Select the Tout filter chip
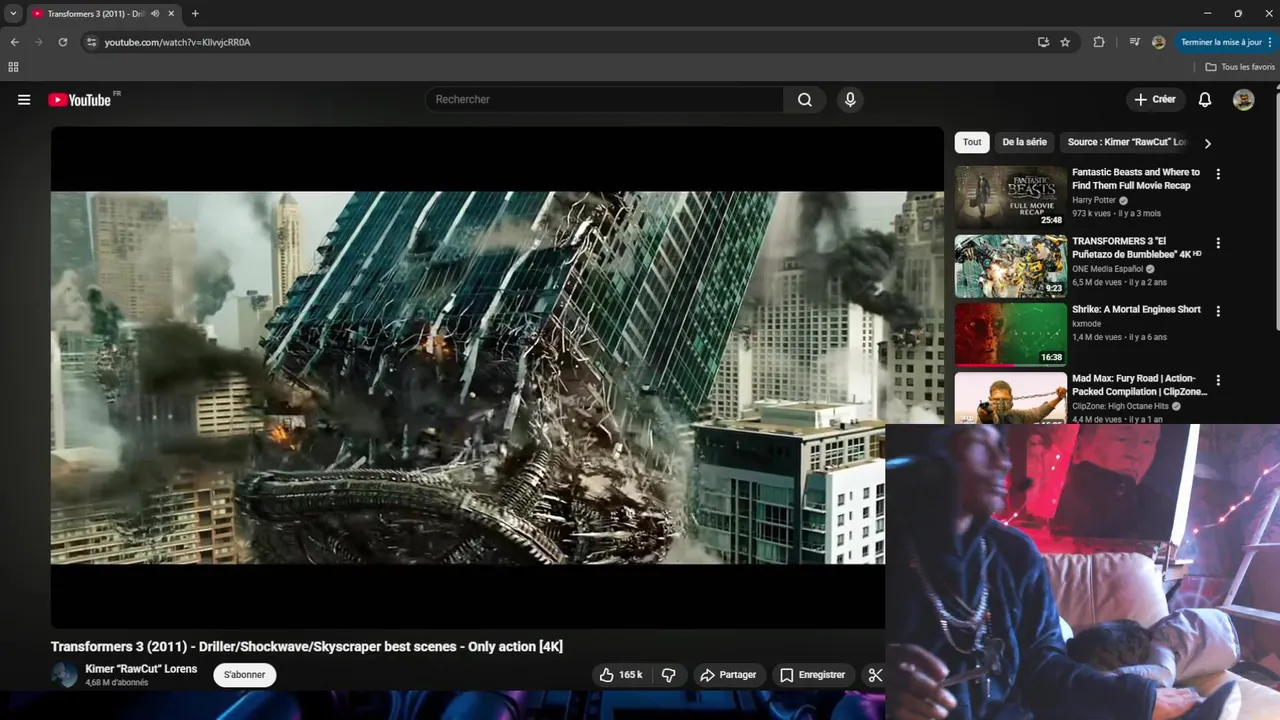 tap(972, 142)
